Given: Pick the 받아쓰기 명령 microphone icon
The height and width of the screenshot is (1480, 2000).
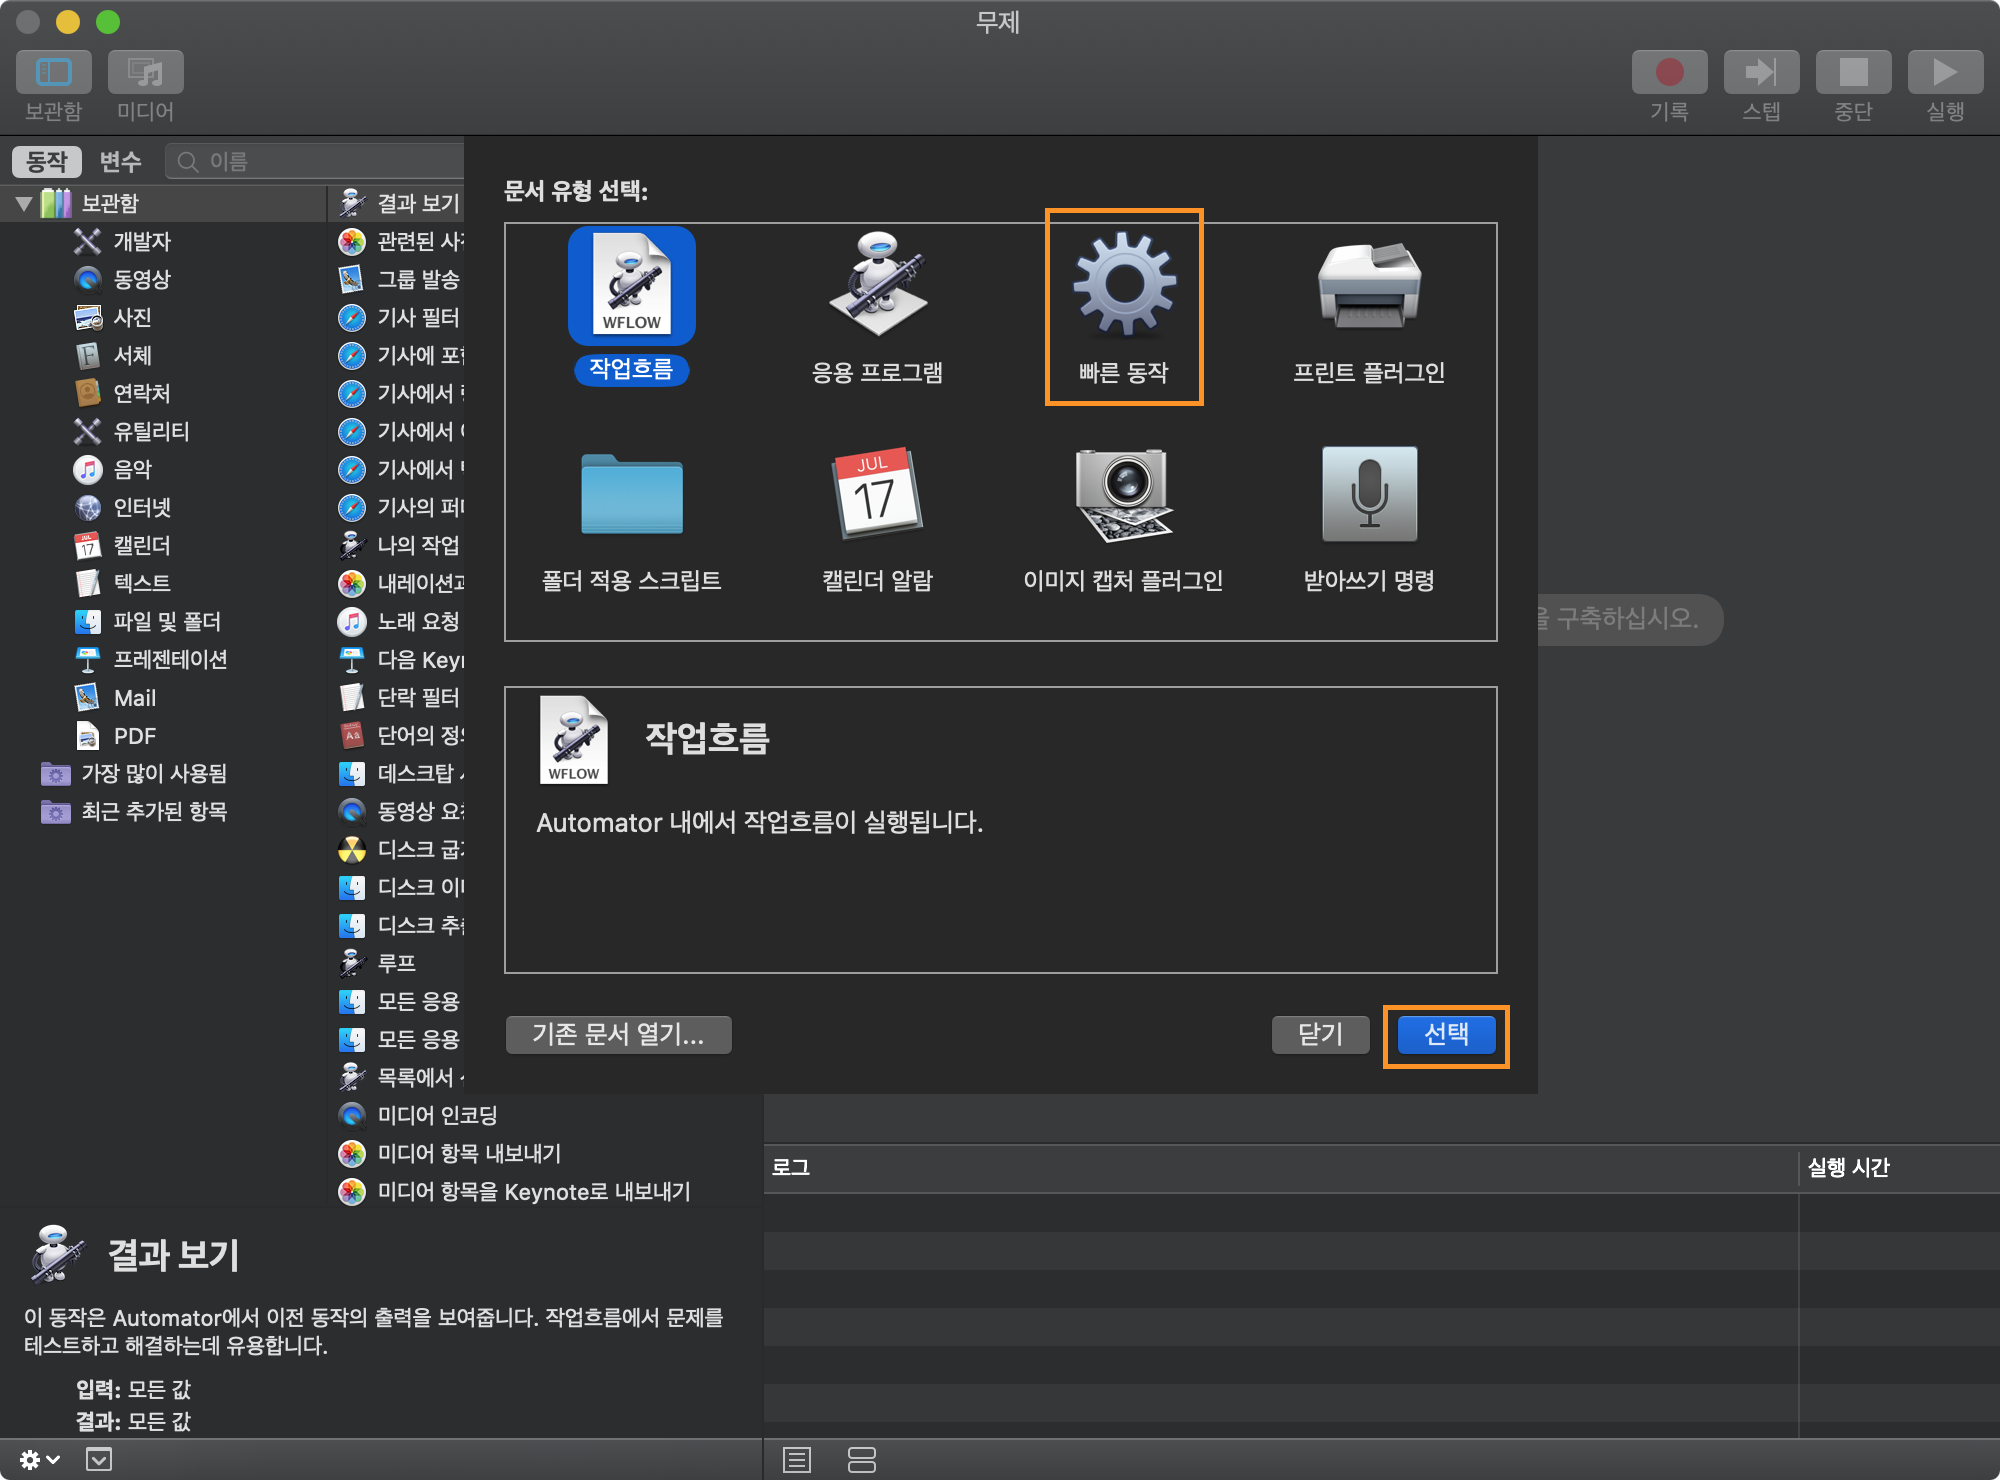Looking at the screenshot, I should click(1369, 494).
